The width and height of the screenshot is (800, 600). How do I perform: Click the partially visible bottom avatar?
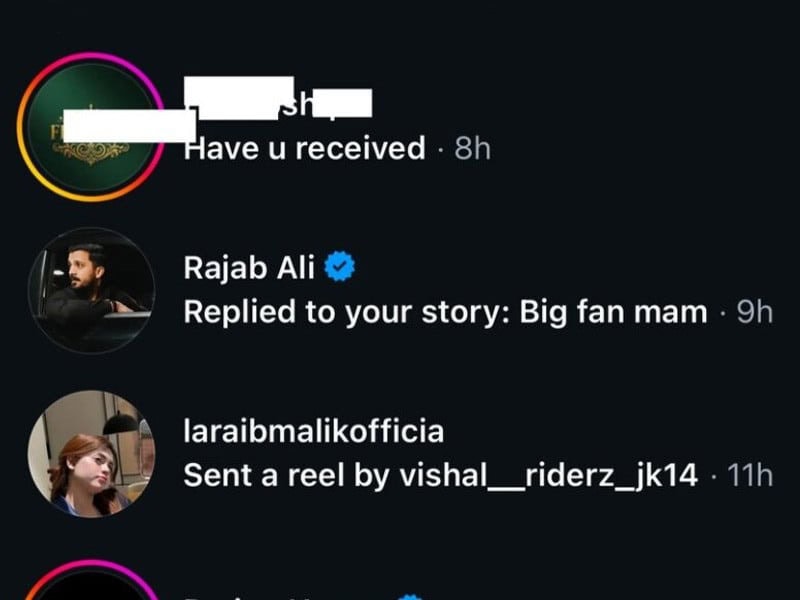pos(95,590)
